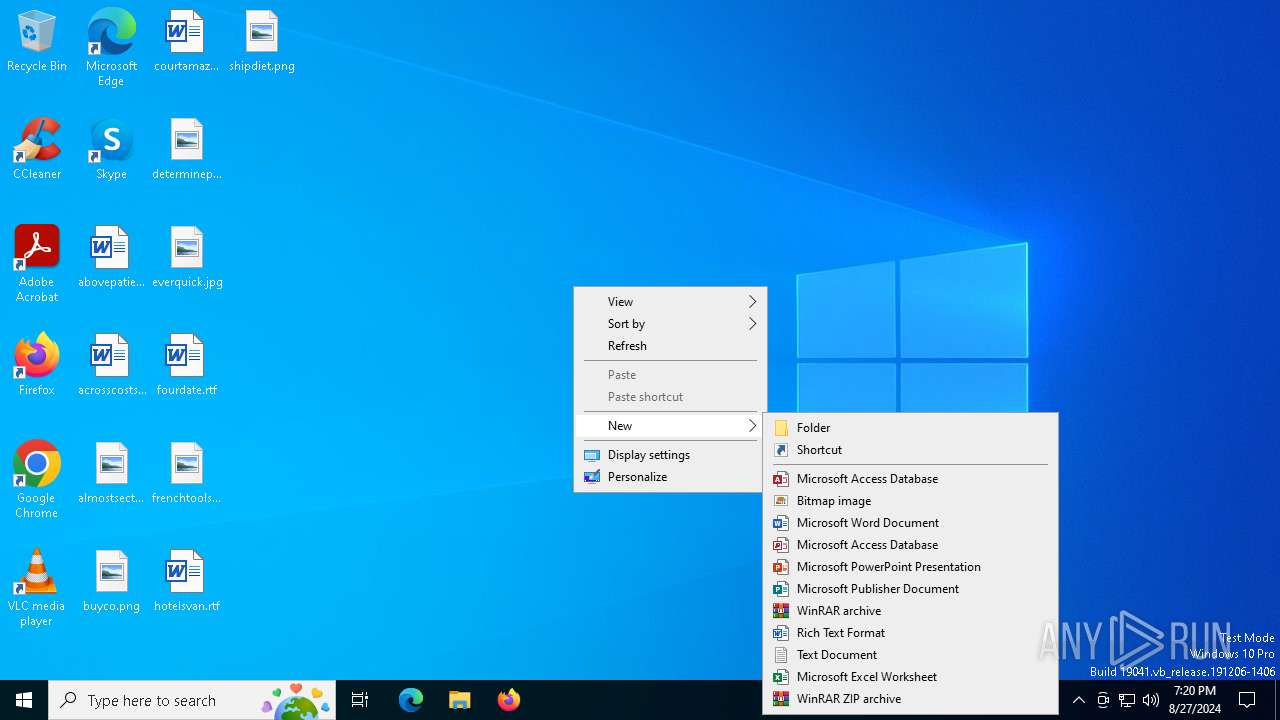Screen dimensions: 1280x720
Task: Expand the New submenu entry
Action: tap(671, 426)
